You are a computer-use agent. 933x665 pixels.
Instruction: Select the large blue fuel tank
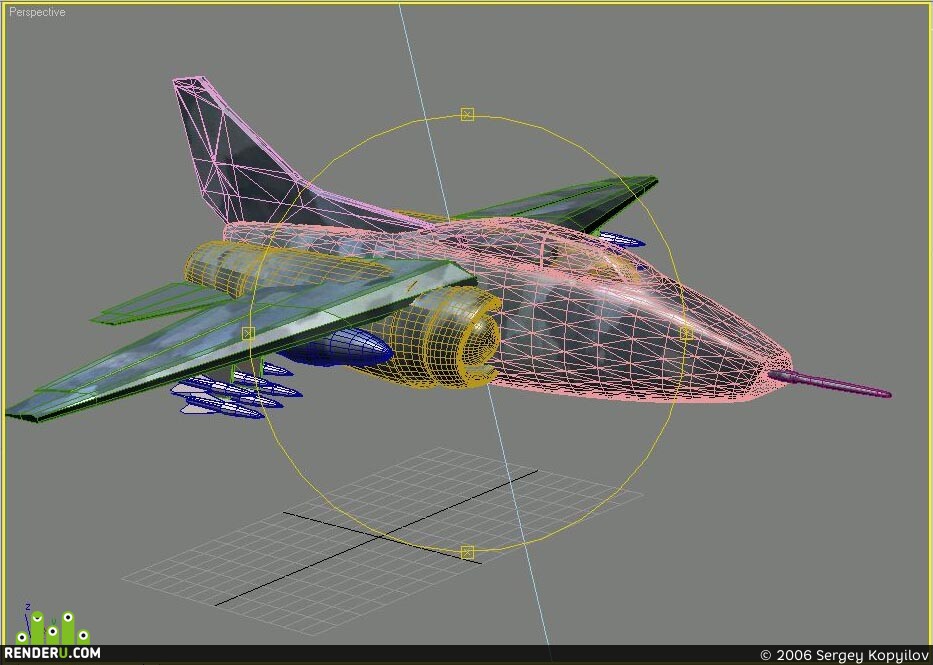336,348
